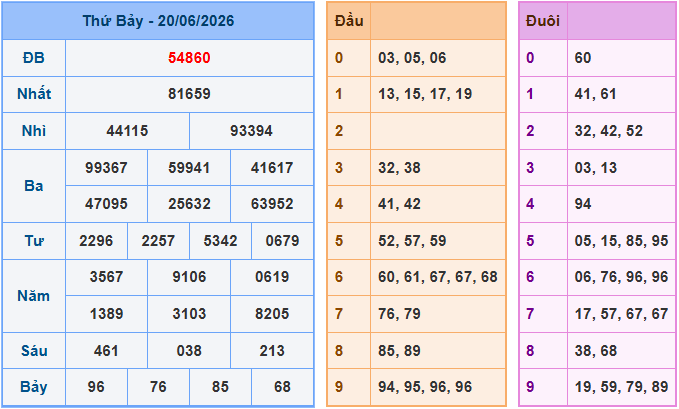Viewport: 679px width, 409px height.
Task: Click sixth prize number 461
Action: coord(106,351)
